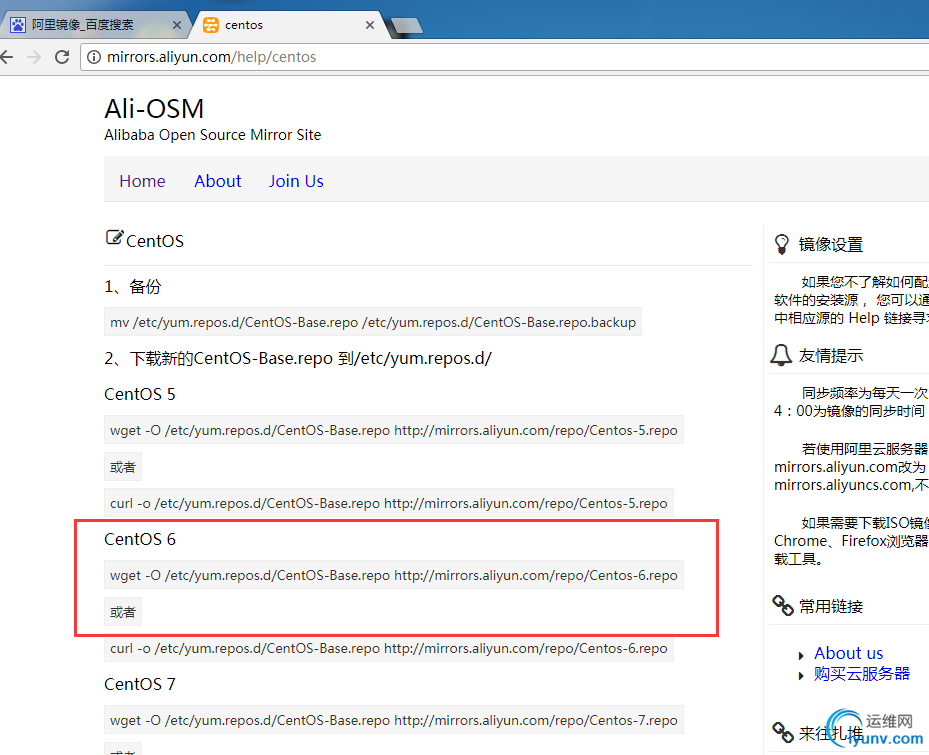Click the site info icon in address bar
The width and height of the screenshot is (929, 755).
(x=94, y=57)
